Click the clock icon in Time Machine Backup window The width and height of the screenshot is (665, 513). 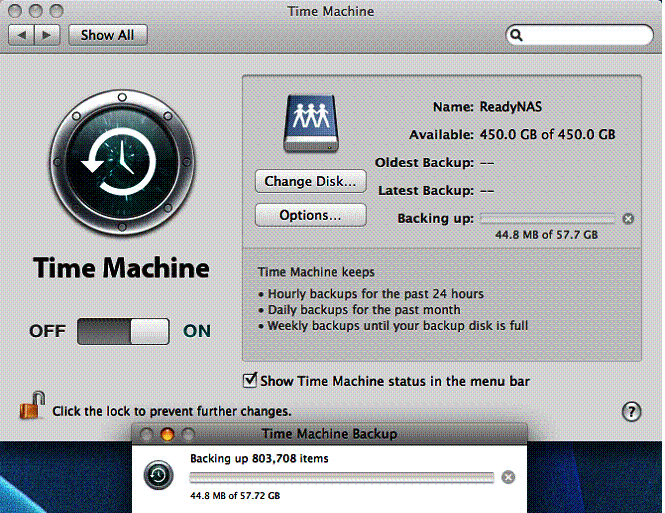[159, 475]
